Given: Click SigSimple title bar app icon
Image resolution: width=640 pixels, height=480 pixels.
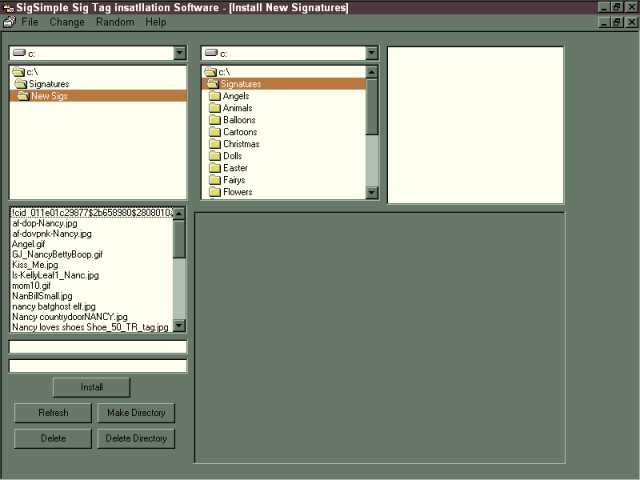Looking at the screenshot, I should pyautogui.click(x=8, y=8).
